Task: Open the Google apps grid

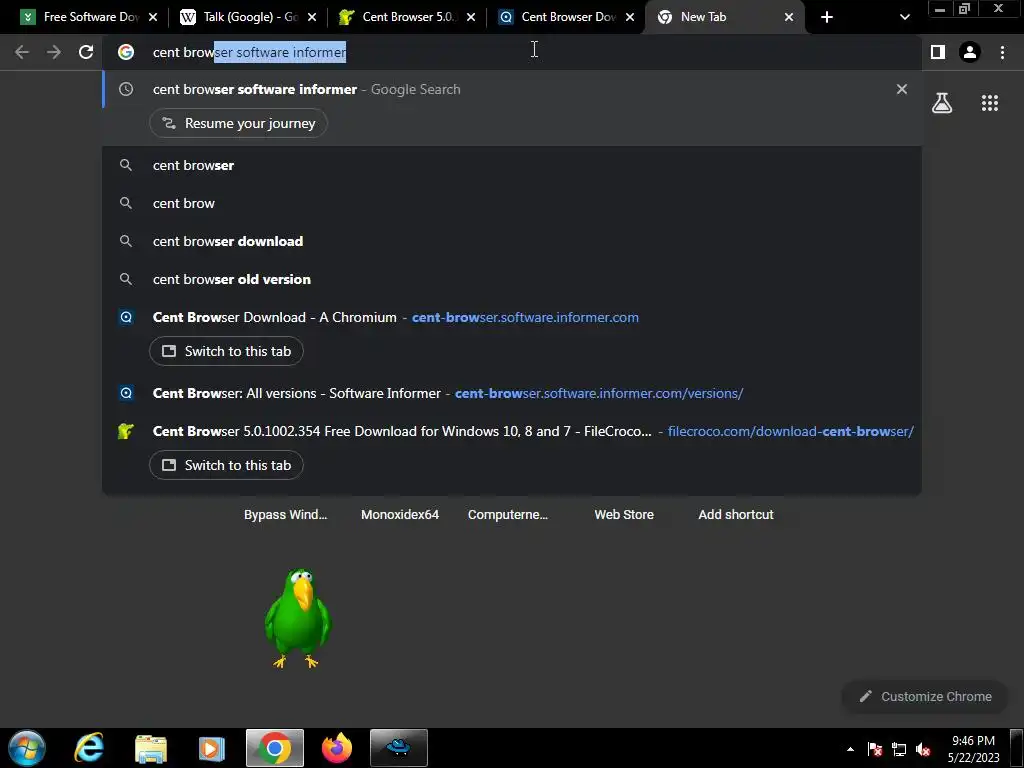Action: (989, 103)
